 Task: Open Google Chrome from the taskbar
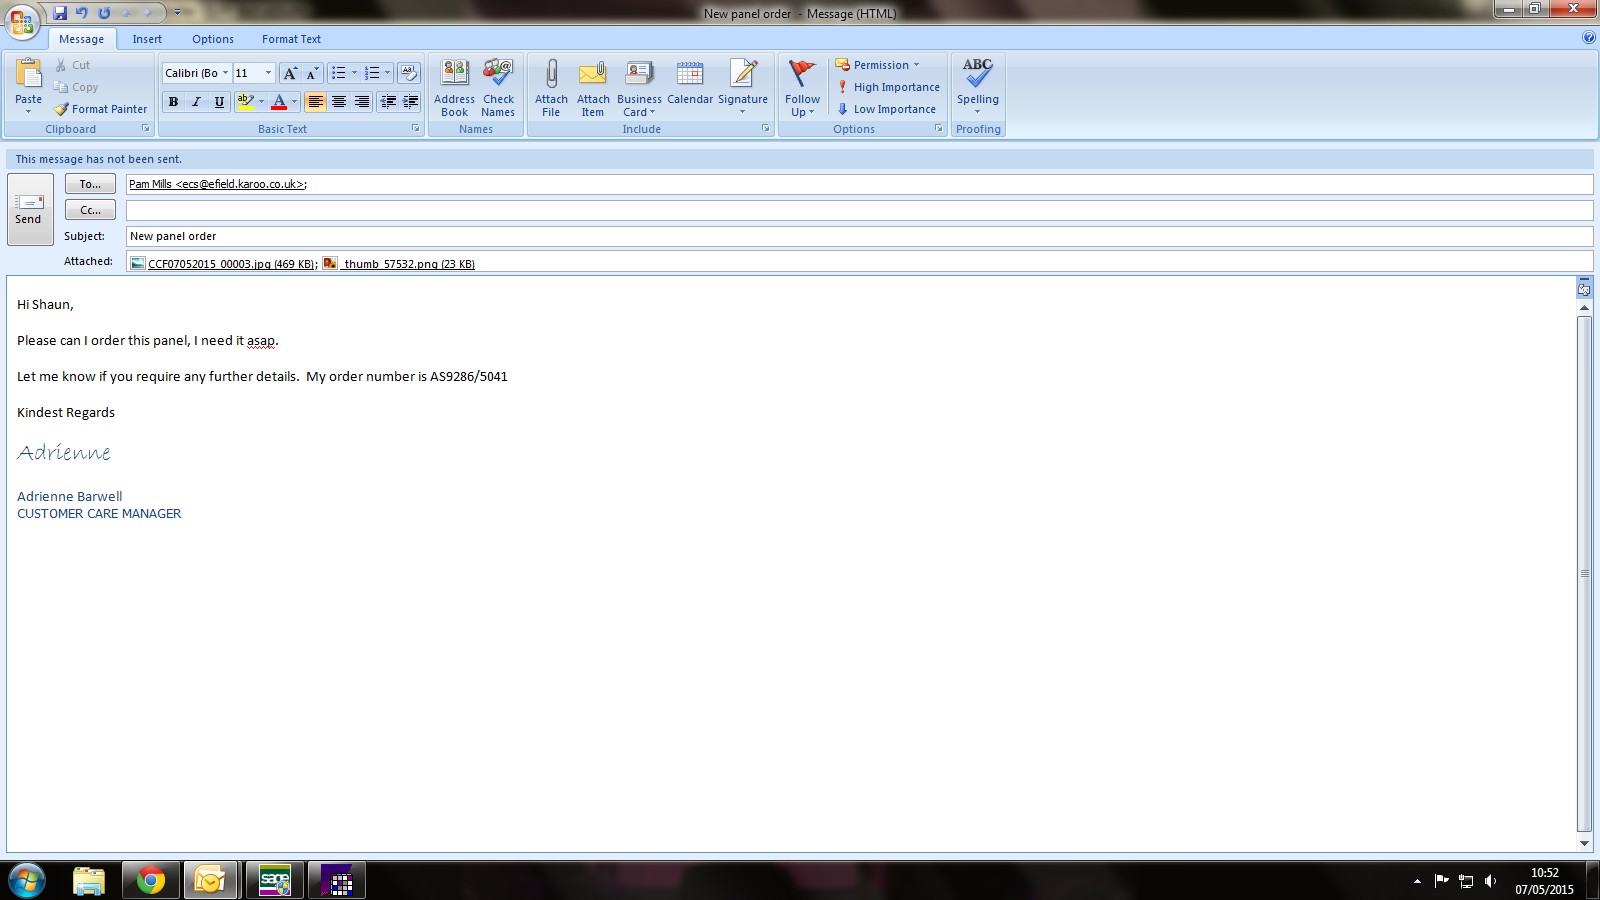coord(151,880)
